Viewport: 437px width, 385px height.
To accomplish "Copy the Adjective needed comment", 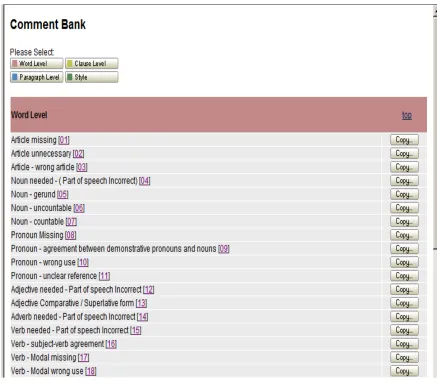I will [404, 290].
